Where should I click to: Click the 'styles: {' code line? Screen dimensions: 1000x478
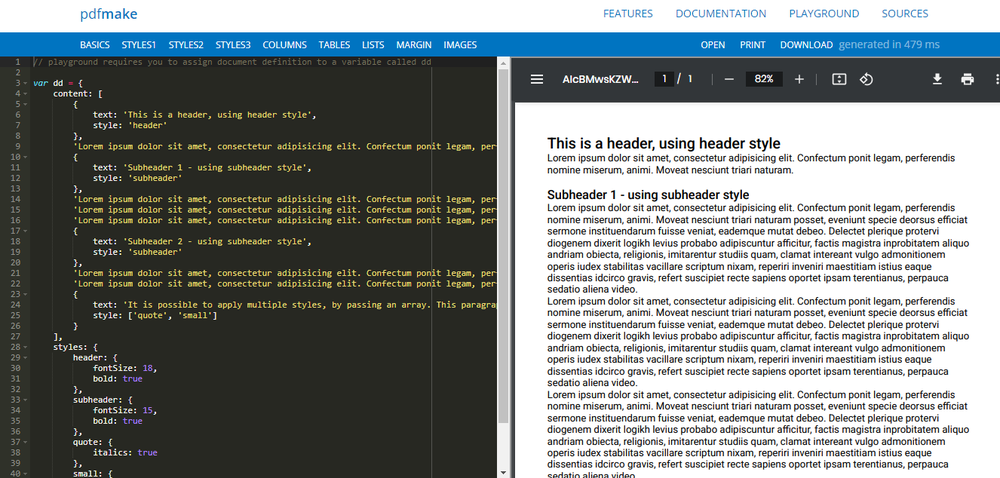click(x=75, y=347)
